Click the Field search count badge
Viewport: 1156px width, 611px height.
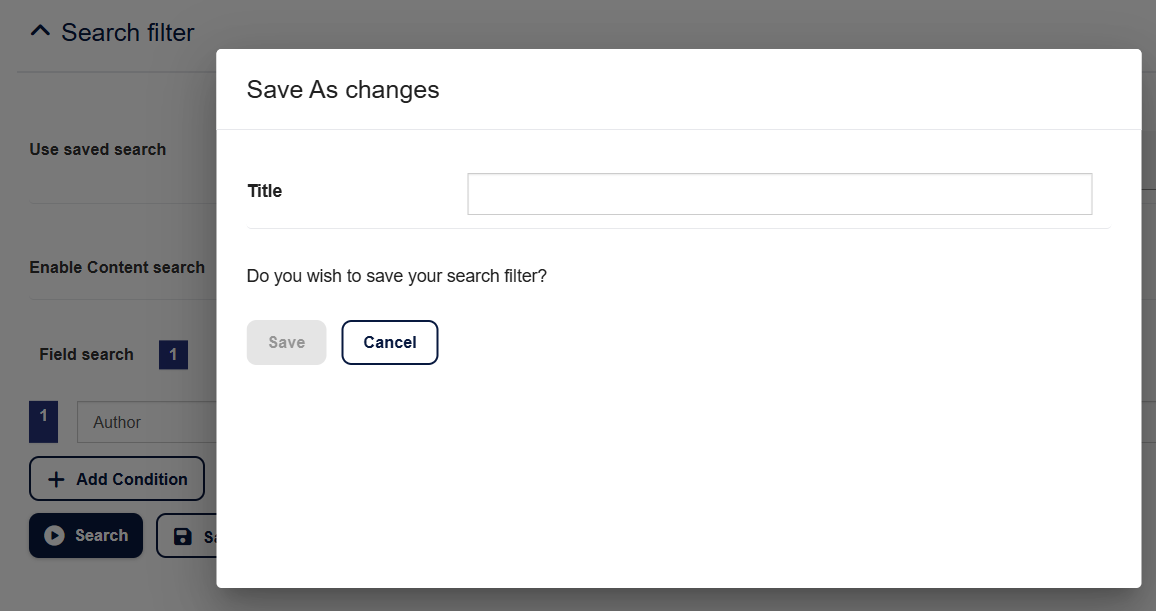click(173, 354)
